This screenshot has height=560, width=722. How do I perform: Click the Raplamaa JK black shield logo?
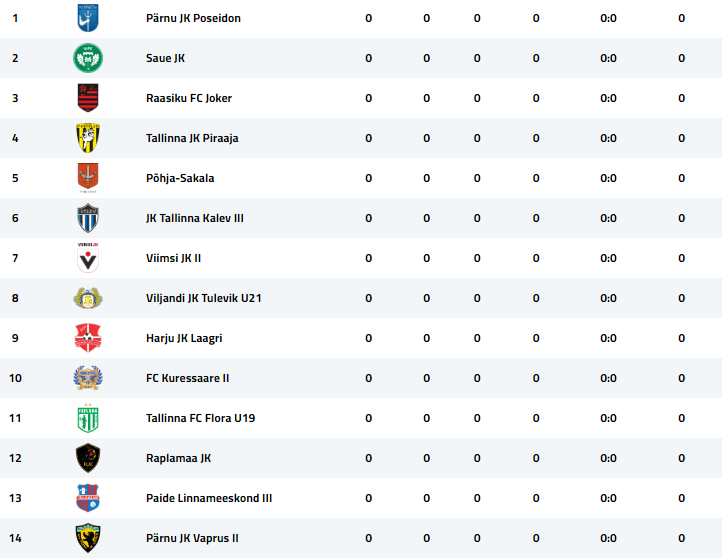click(x=88, y=458)
